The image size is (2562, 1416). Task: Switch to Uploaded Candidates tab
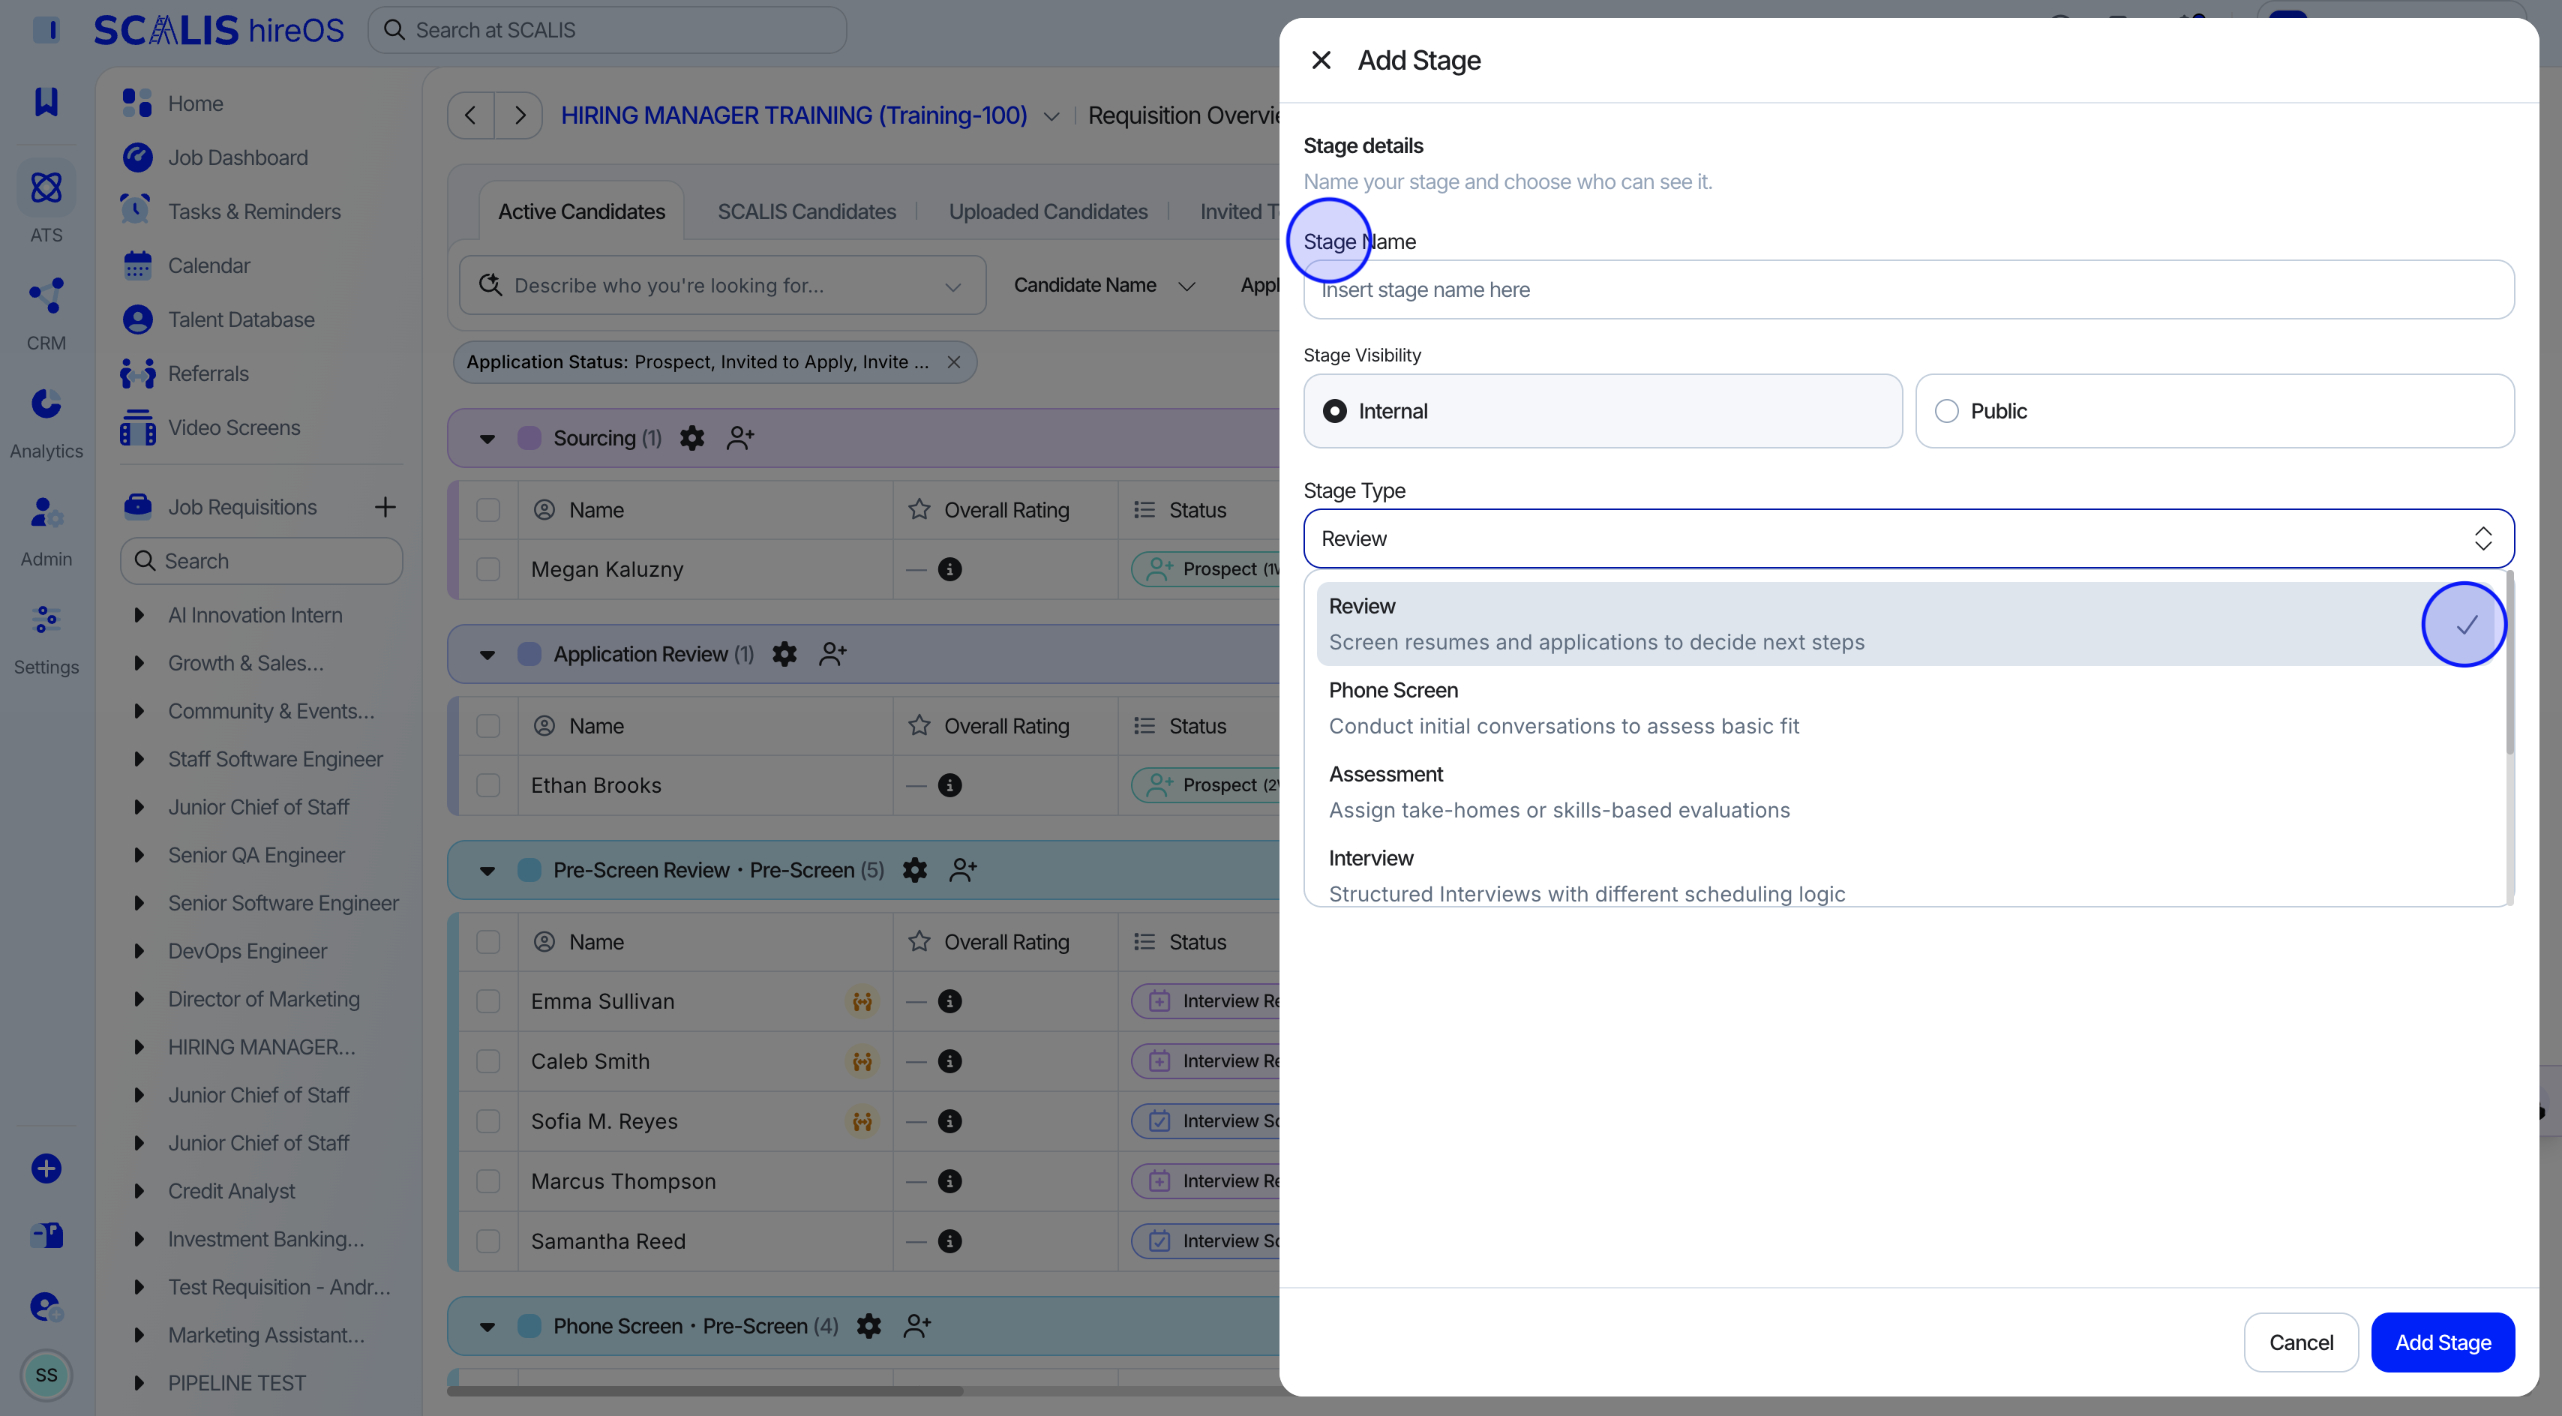point(1048,211)
